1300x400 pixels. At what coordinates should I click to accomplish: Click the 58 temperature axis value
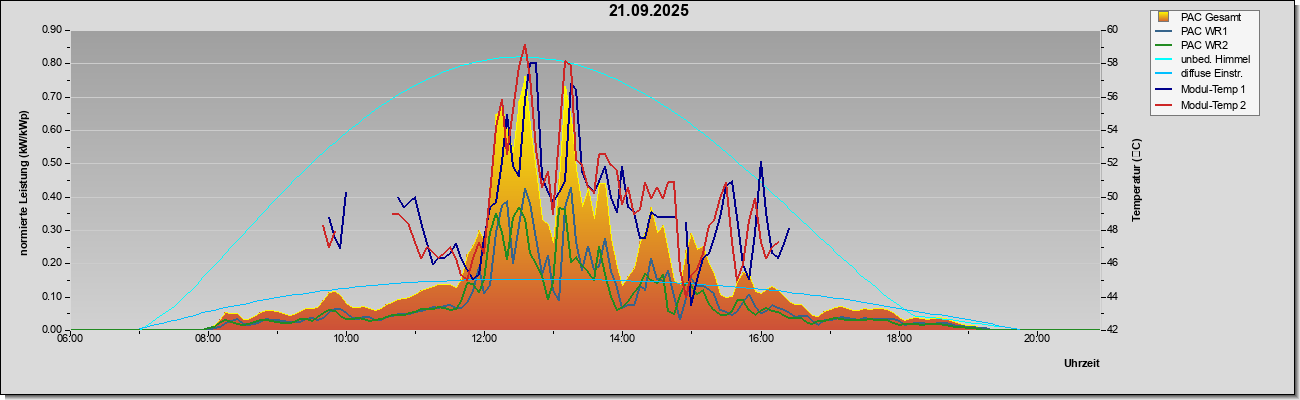click(1112, 63)
